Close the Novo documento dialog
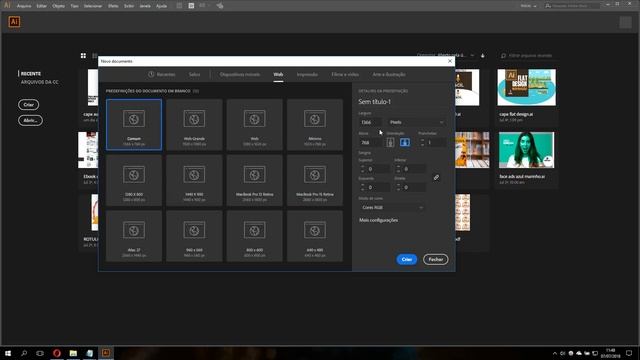Image resolution: width=640 pixels, height=360 pixels. tap(450, 61)
